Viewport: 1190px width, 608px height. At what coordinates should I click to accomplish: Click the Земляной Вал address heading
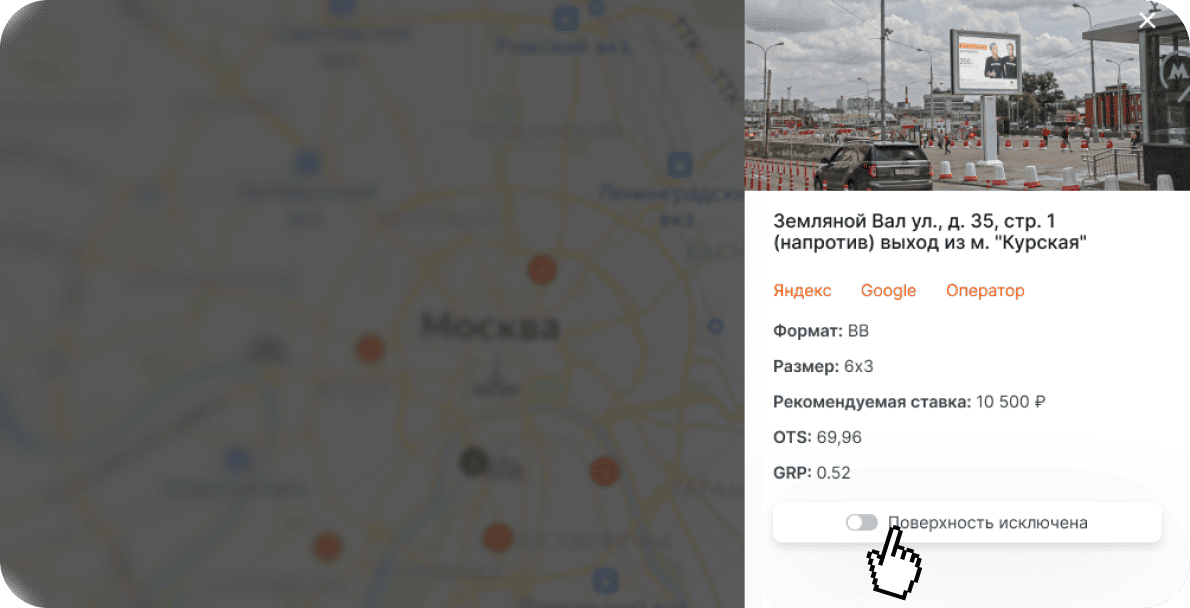[930, 232]
